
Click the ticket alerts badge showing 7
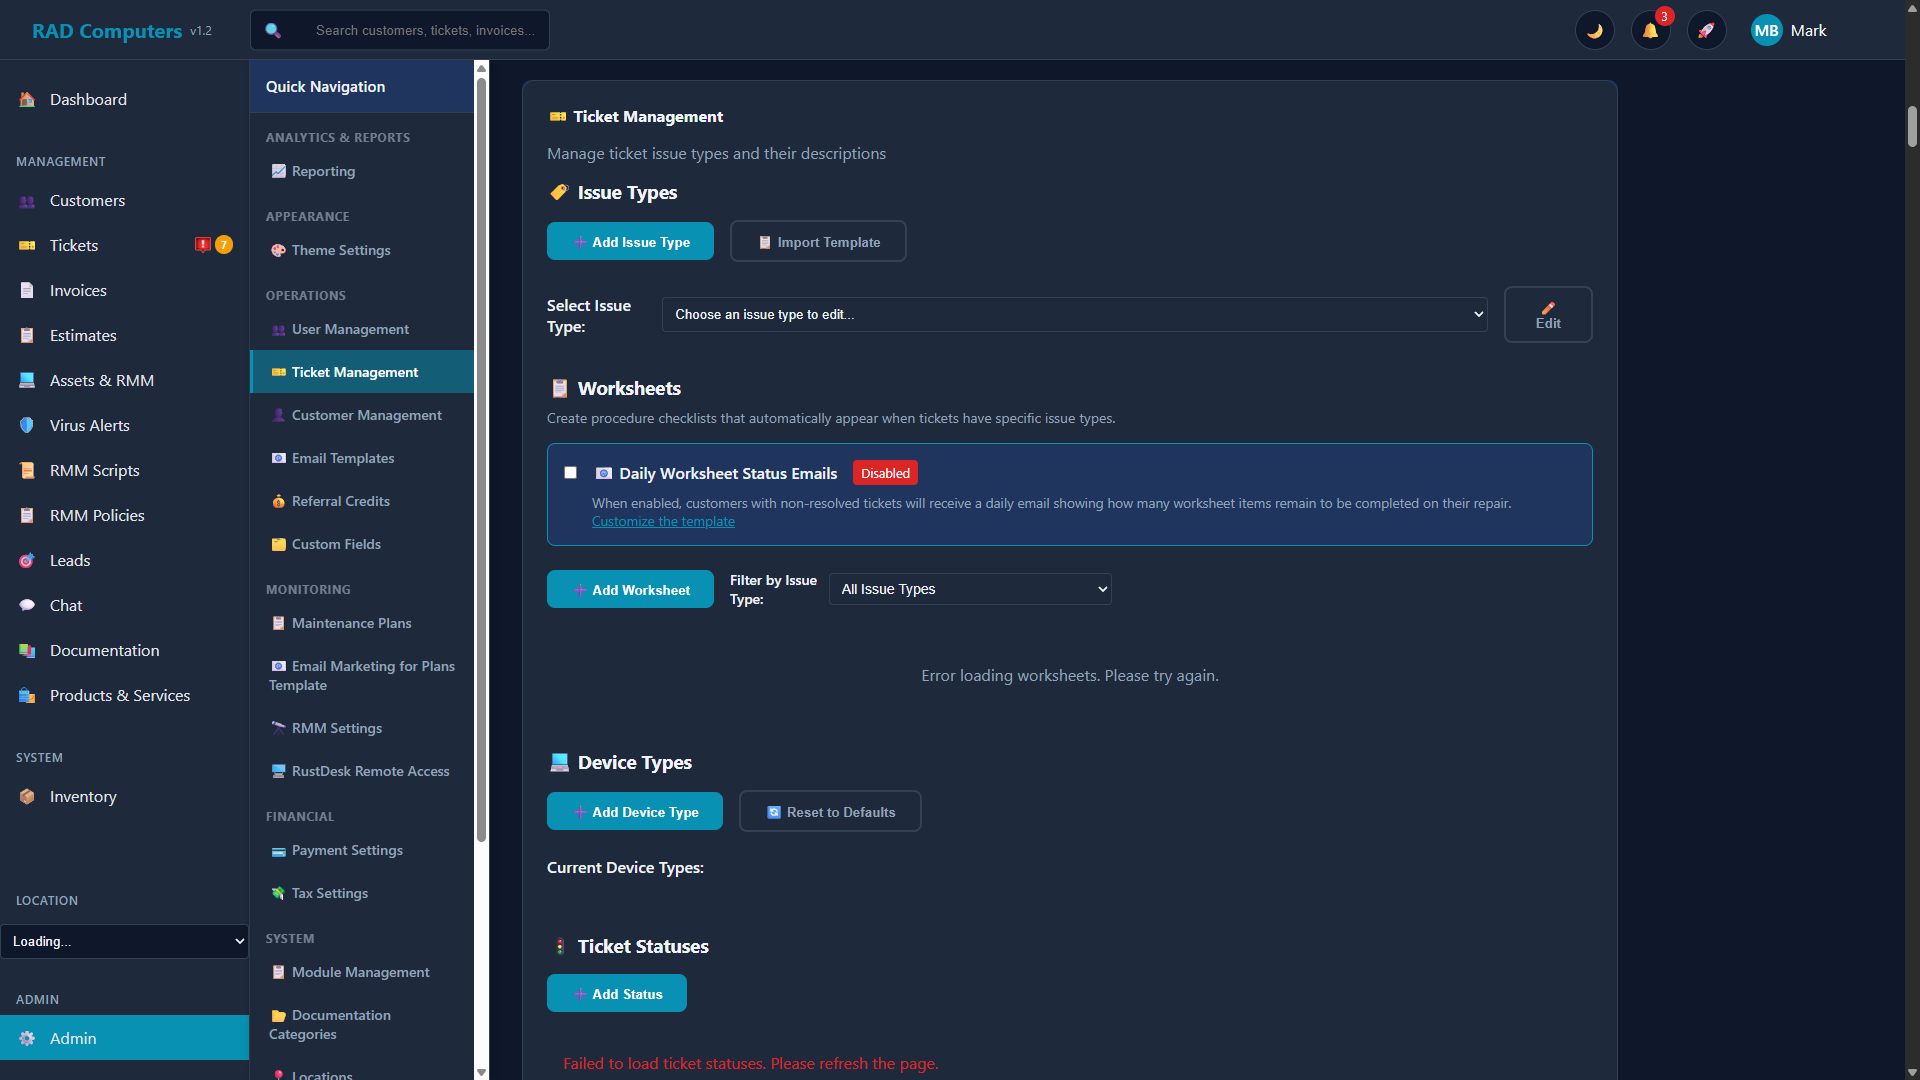224,244
